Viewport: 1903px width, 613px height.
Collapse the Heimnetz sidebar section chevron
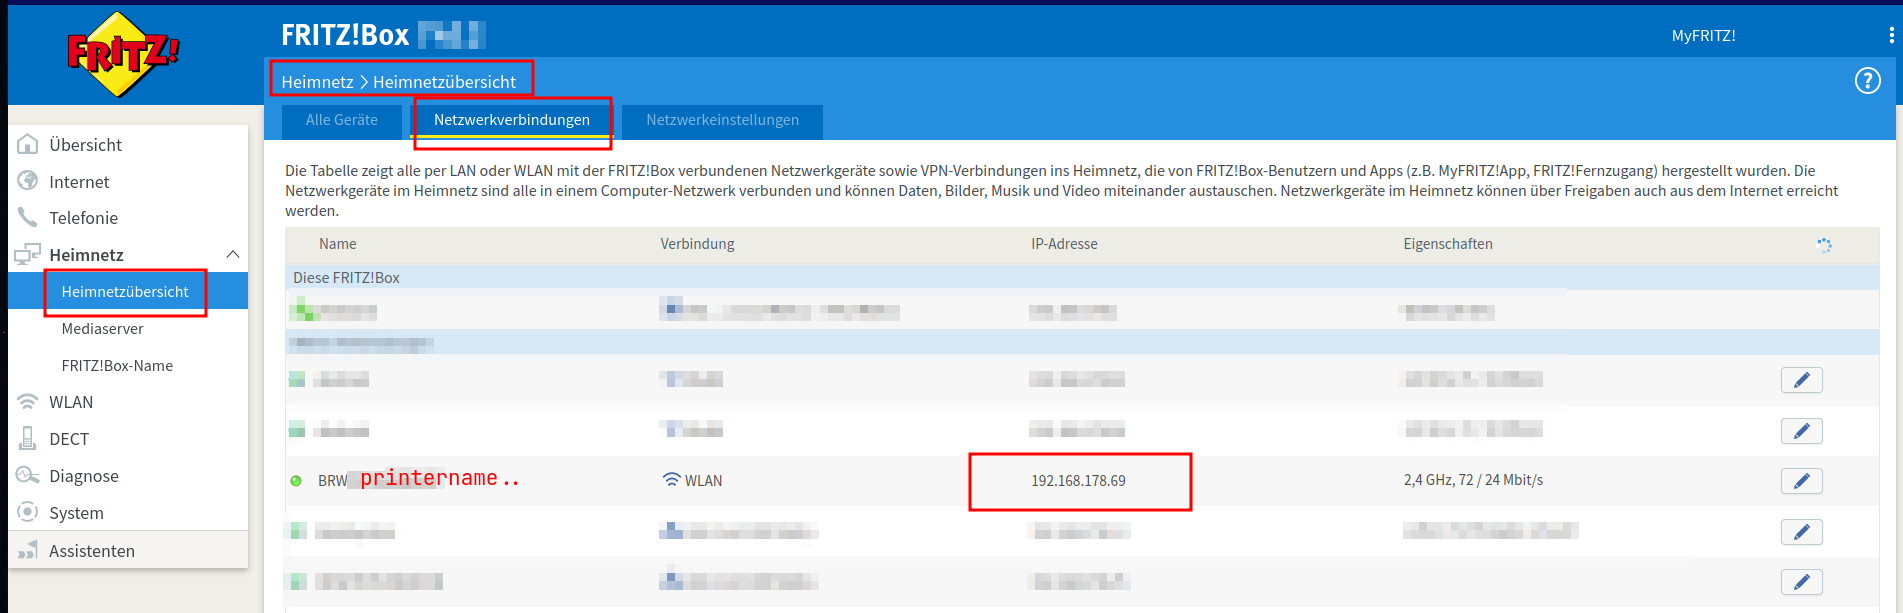(233, 255)
